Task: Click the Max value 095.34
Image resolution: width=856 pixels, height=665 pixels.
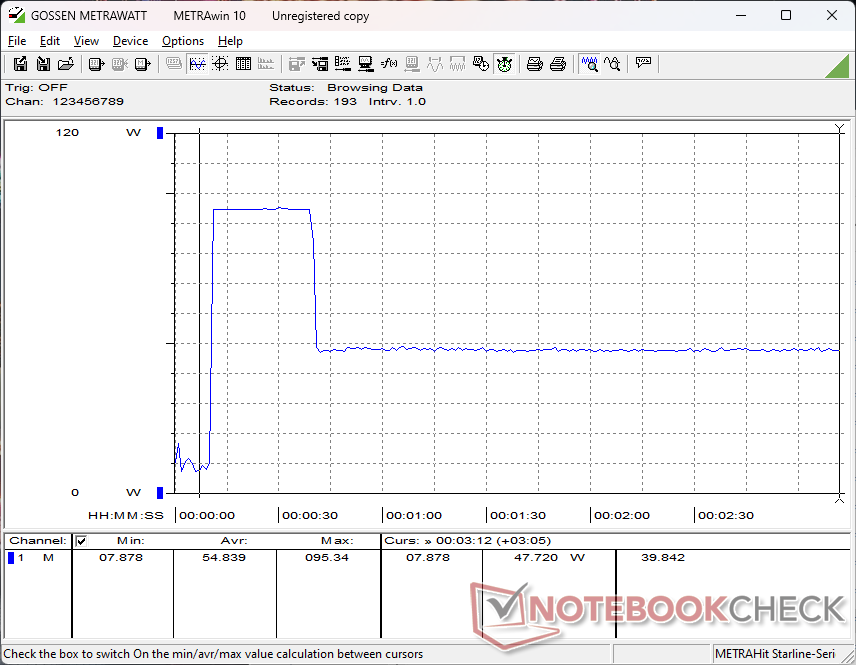Action: click(327, 557)
